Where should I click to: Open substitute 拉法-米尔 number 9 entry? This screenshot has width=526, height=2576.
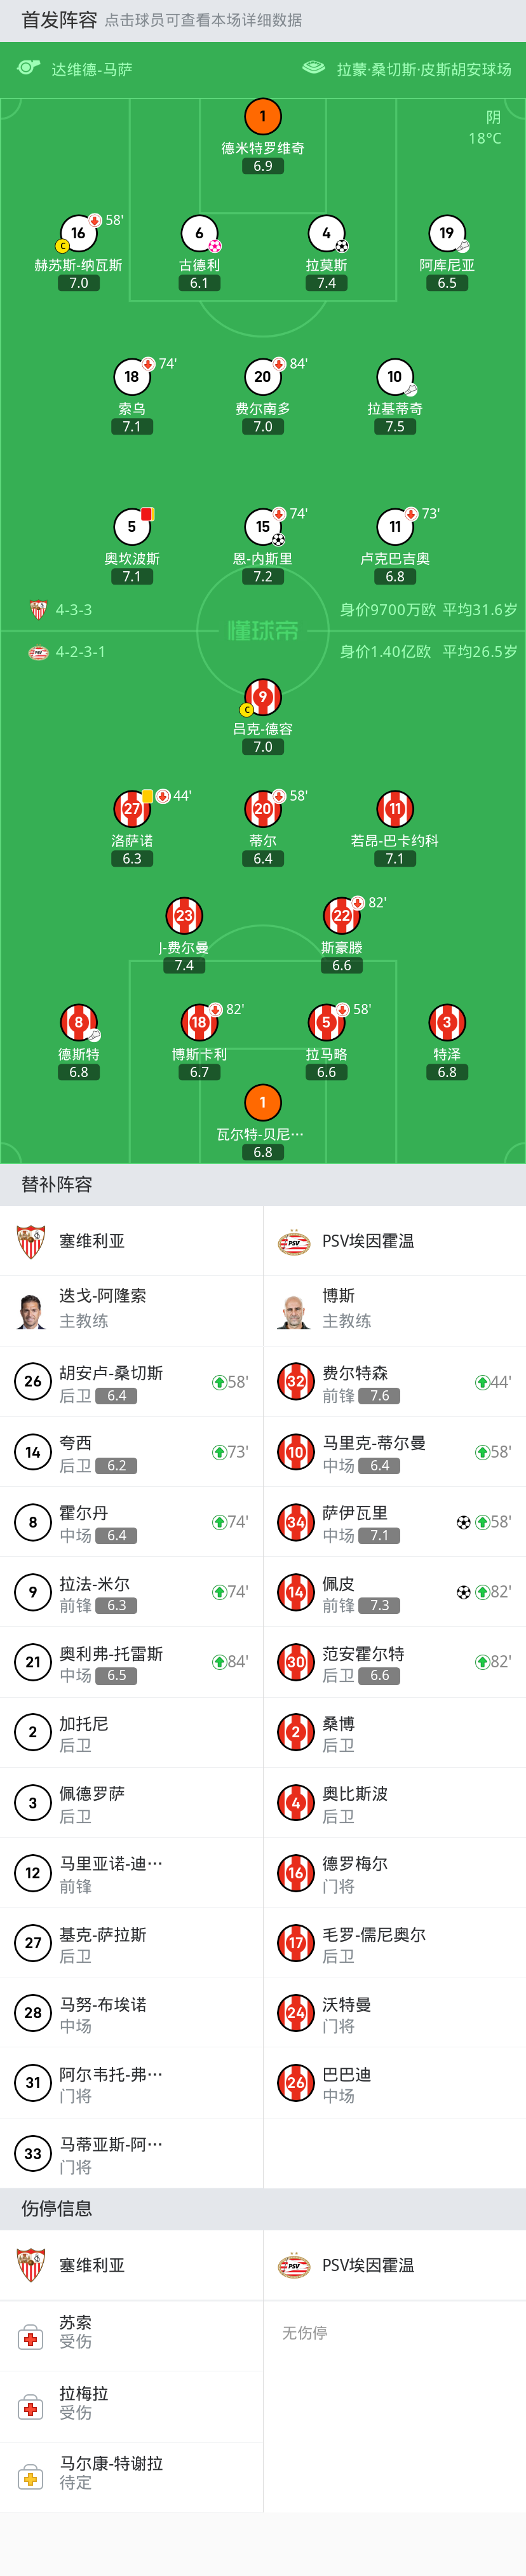131,1592
